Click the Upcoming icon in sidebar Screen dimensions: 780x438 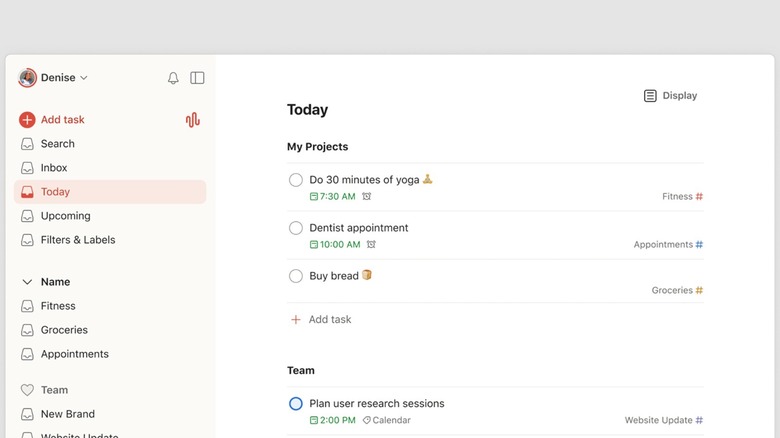pos(27,216)
